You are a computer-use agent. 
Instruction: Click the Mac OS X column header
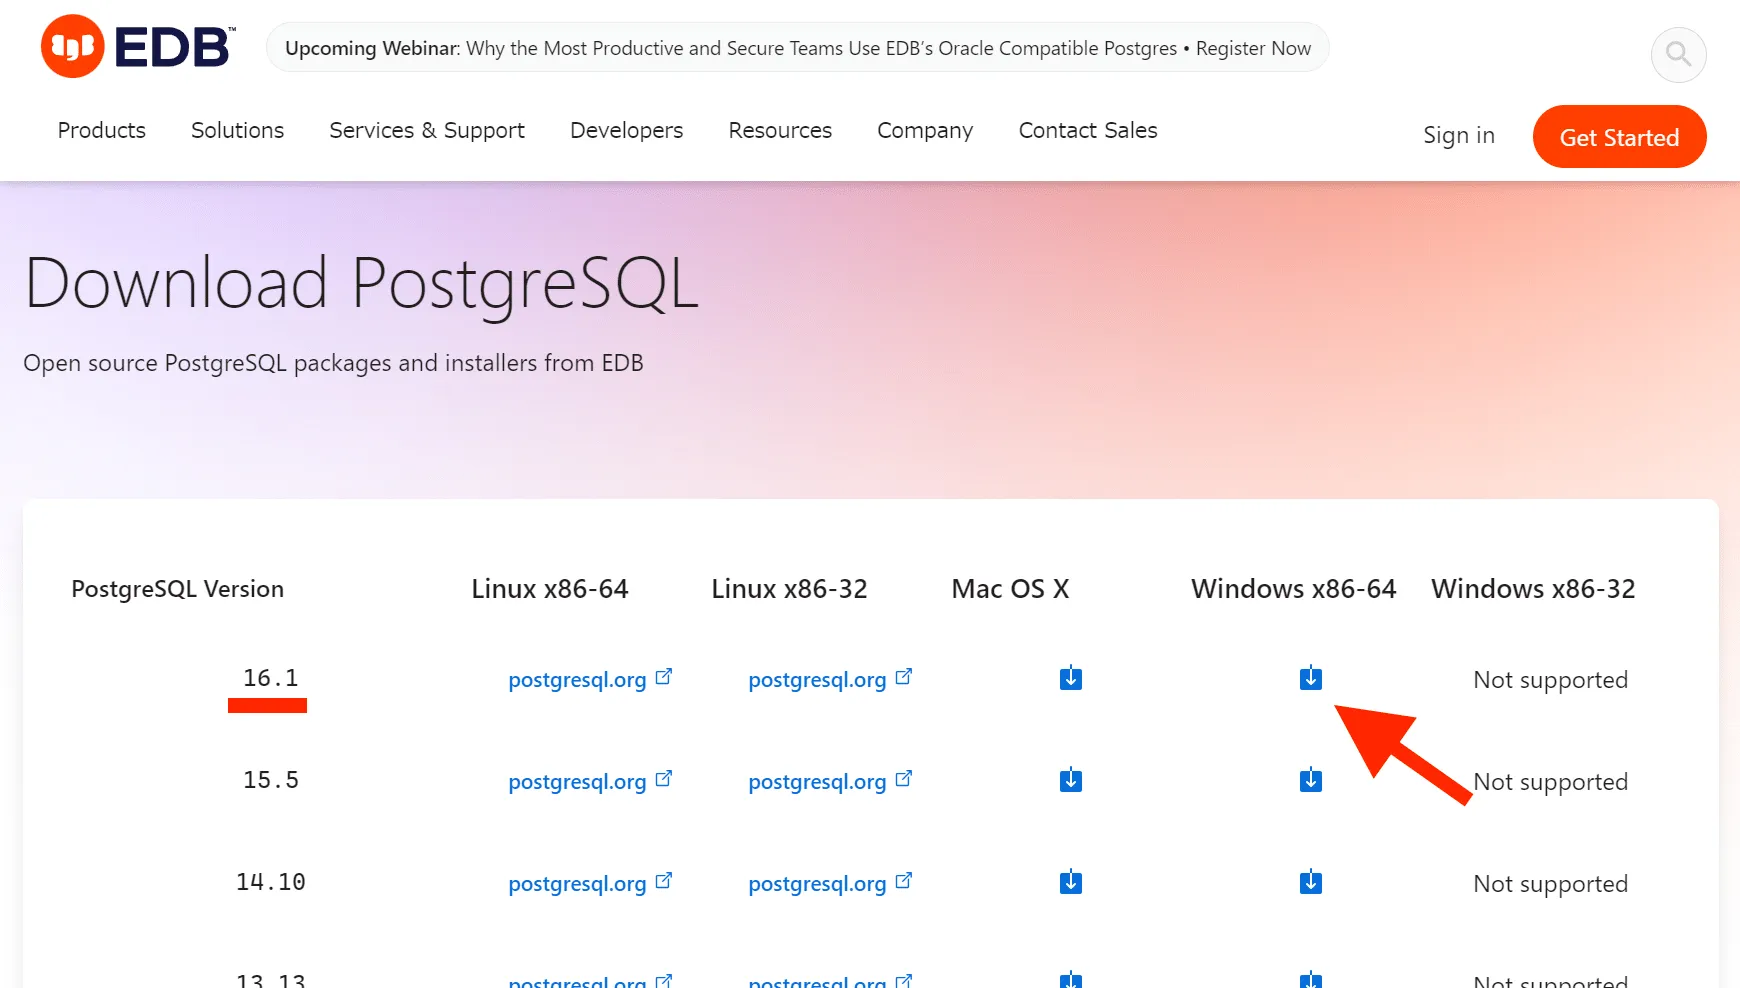click(x=1010, y=589)
